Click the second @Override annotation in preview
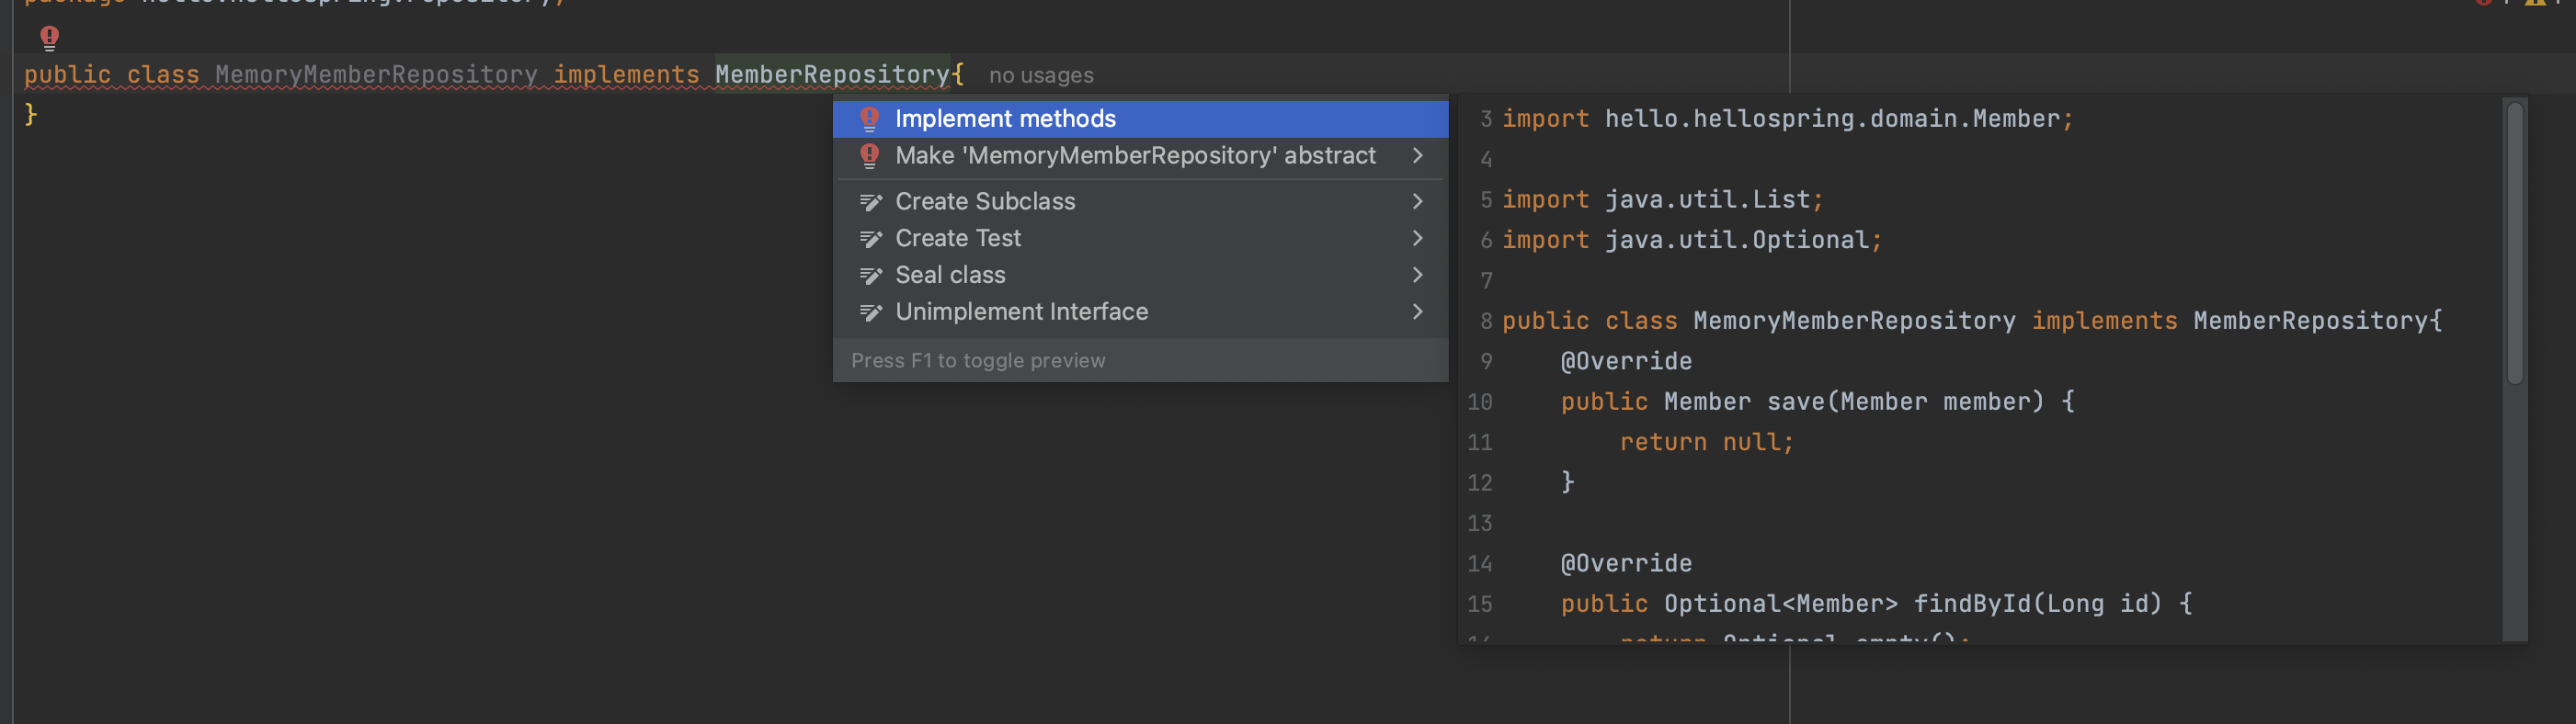The image size is (2576, 724). pyautogui.click(x=1626, y=564)
